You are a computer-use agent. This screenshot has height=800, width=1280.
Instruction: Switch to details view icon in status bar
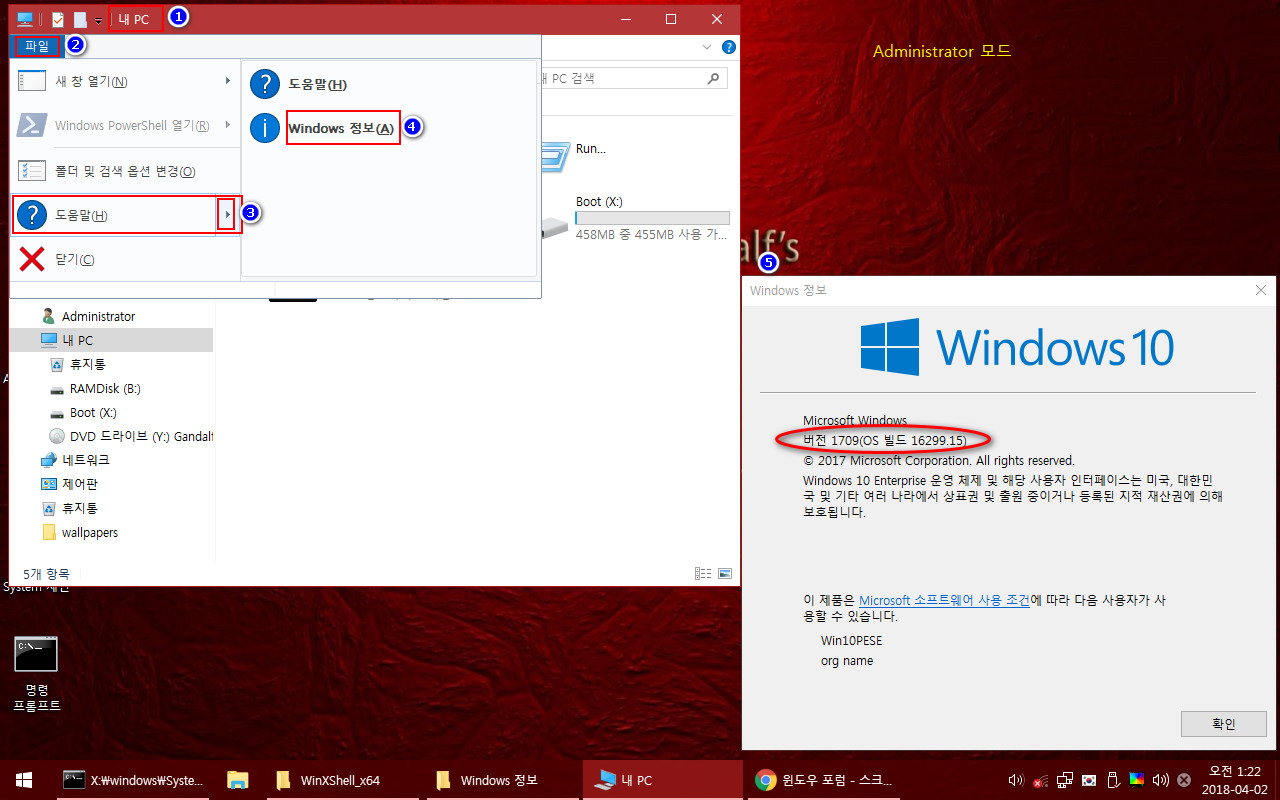703,574
